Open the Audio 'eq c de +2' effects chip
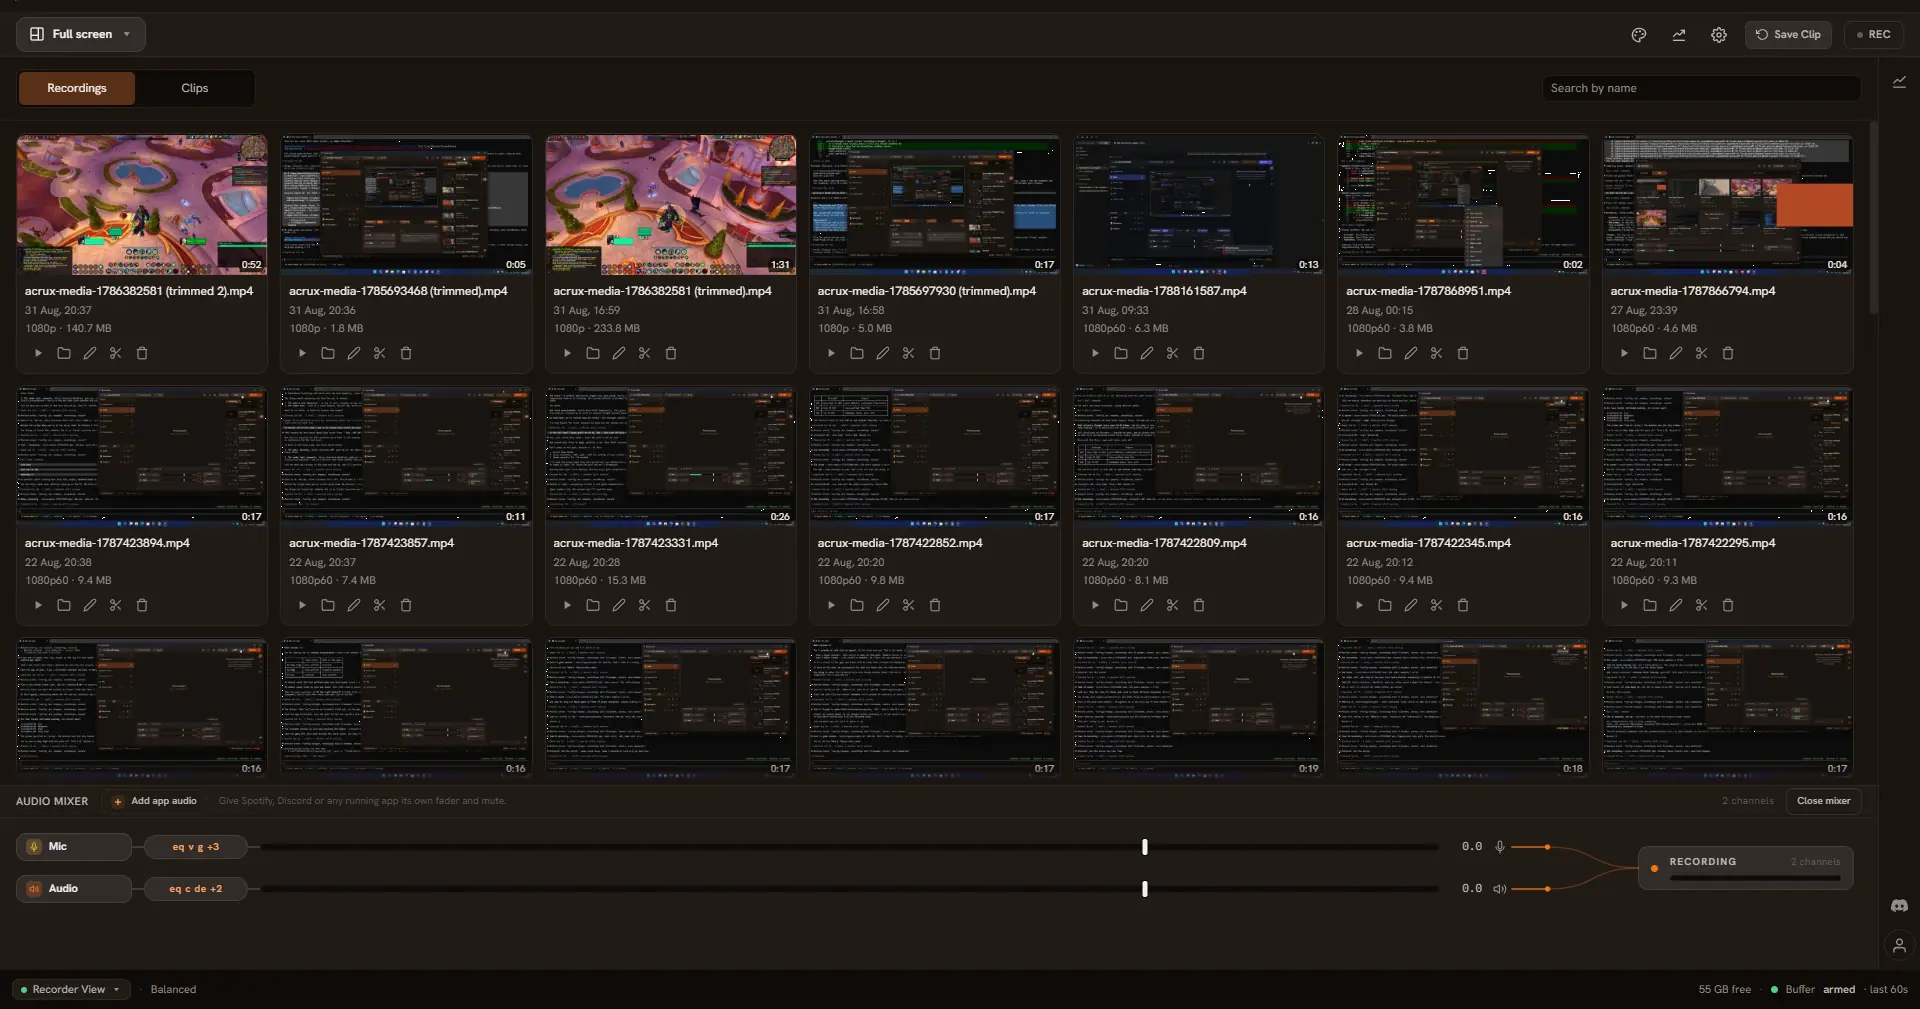 (195, 889)
